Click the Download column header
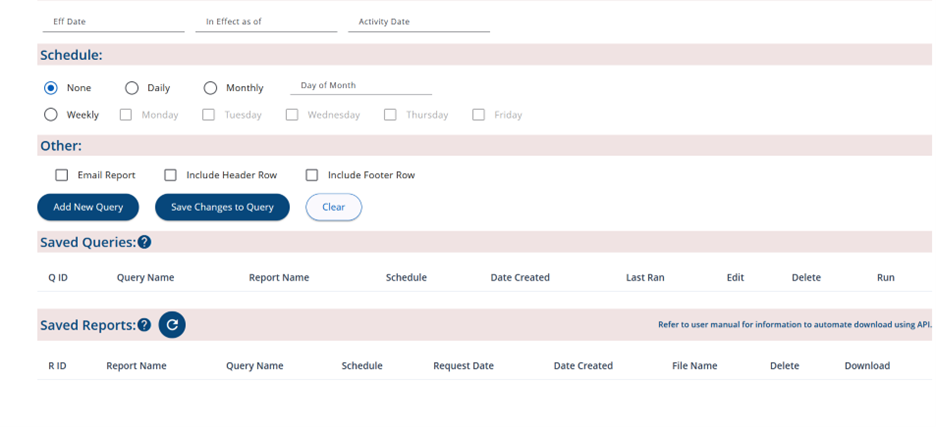Image resolution: width=936 pixels, height=427 pixels. (867, 365)
